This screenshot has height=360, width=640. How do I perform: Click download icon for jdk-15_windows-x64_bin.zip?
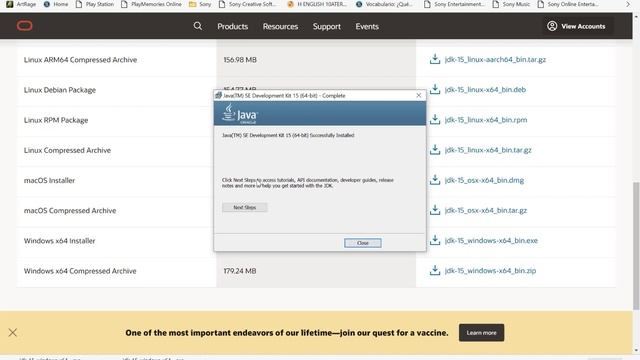(435, 271)
